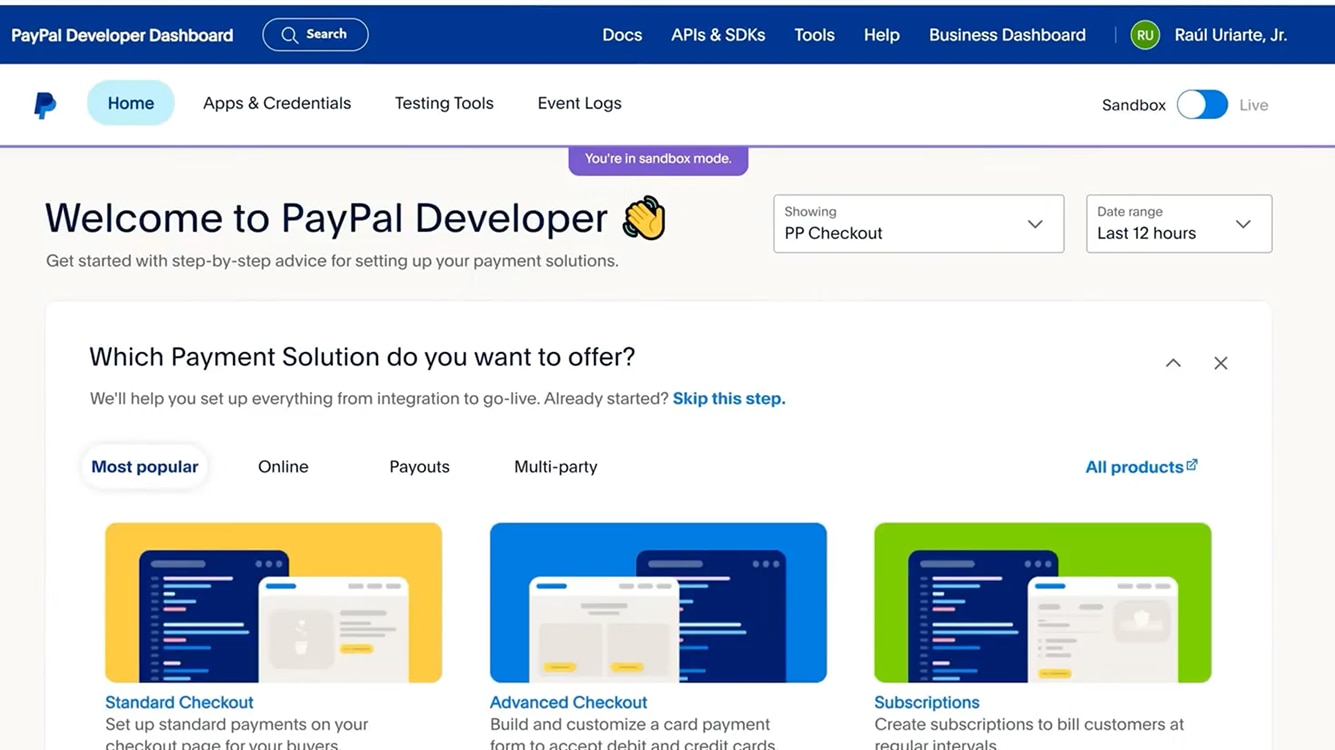Switch to the Multi-party tab

(556, 467)
